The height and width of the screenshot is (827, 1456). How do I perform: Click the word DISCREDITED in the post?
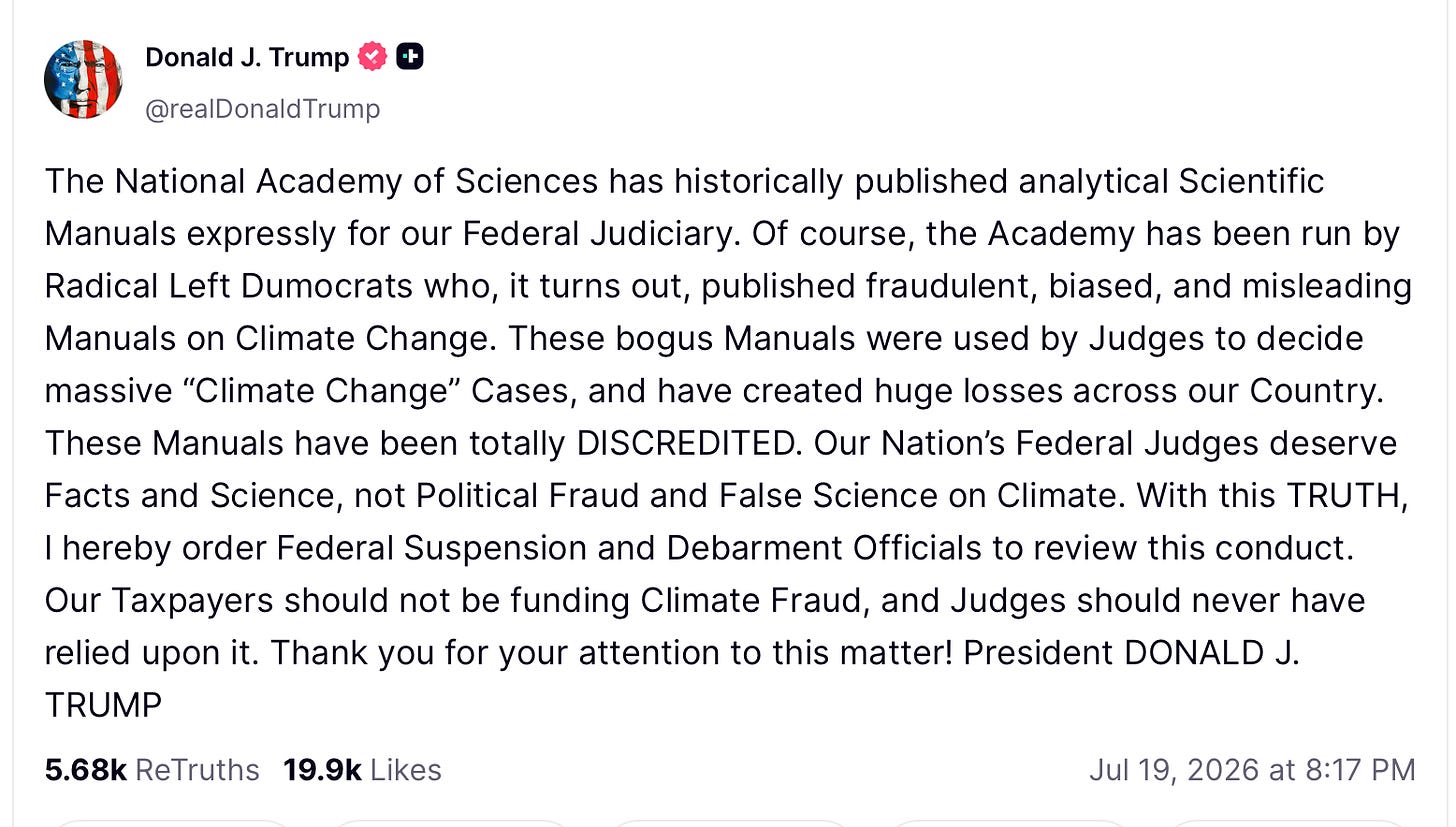(689, 443)
